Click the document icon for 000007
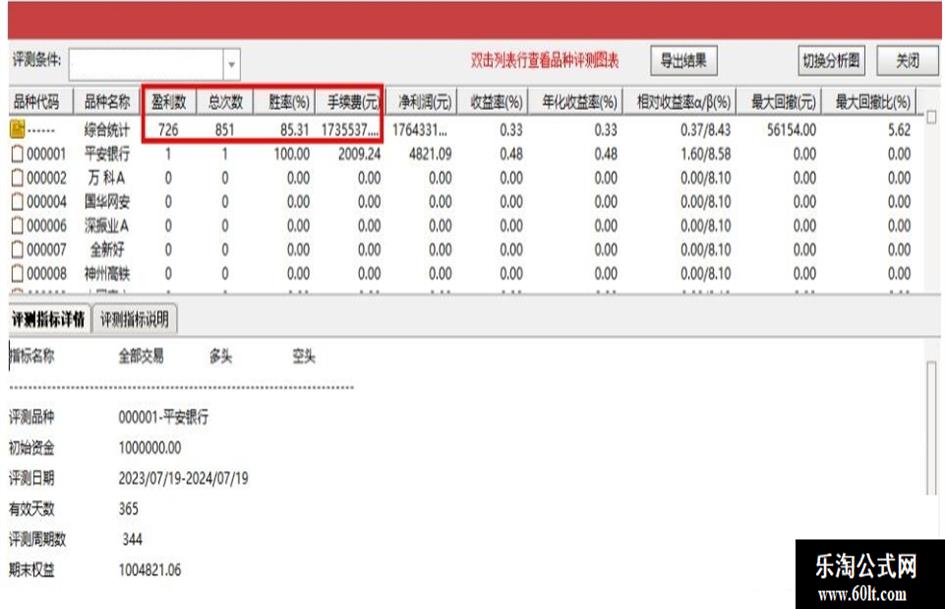Viewport: 945px width, 609px height. point(17,250)
